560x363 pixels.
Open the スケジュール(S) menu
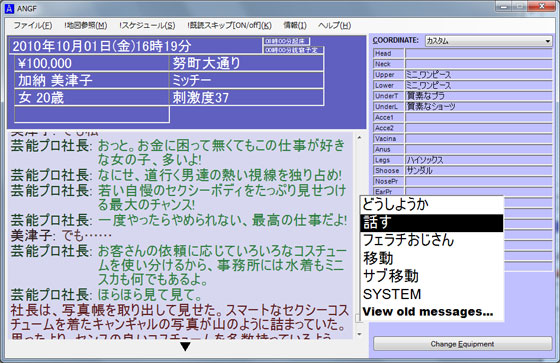point(147,25)
